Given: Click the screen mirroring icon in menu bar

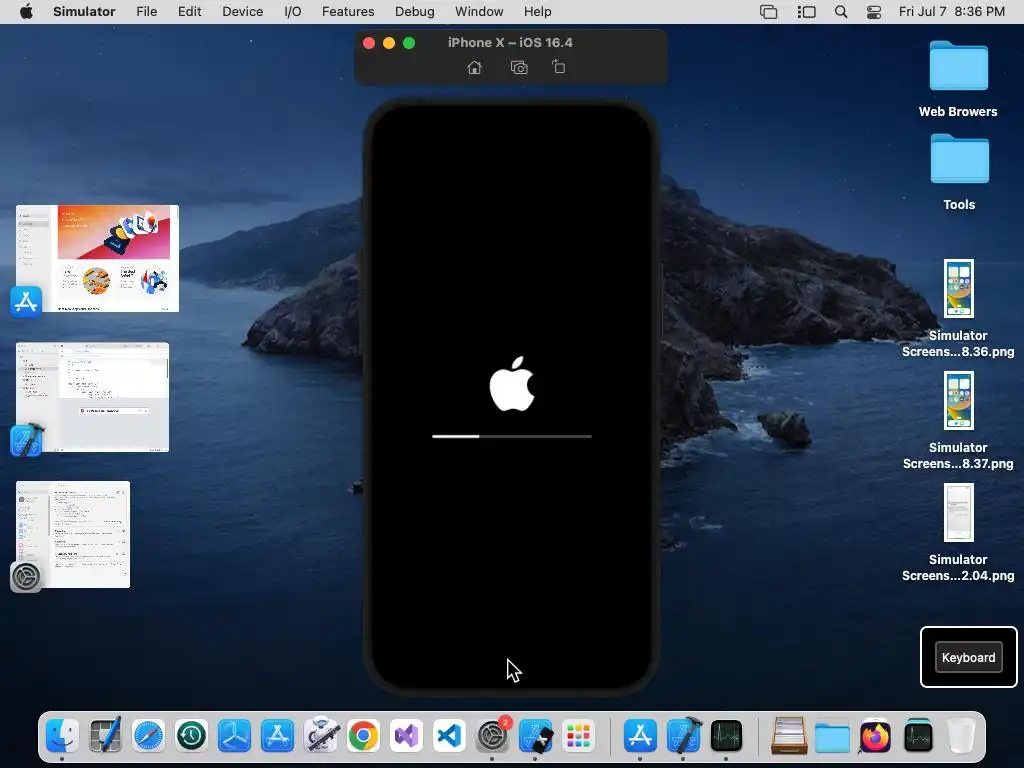Looking at the screenshot, I should coord(769,12).
